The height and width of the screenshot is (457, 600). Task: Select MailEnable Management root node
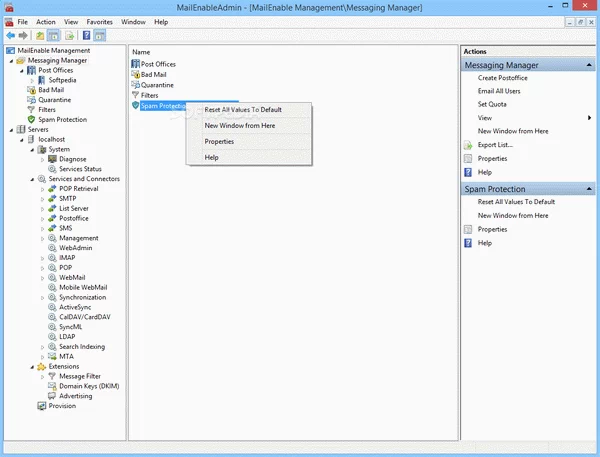click(x=54, y=51)
